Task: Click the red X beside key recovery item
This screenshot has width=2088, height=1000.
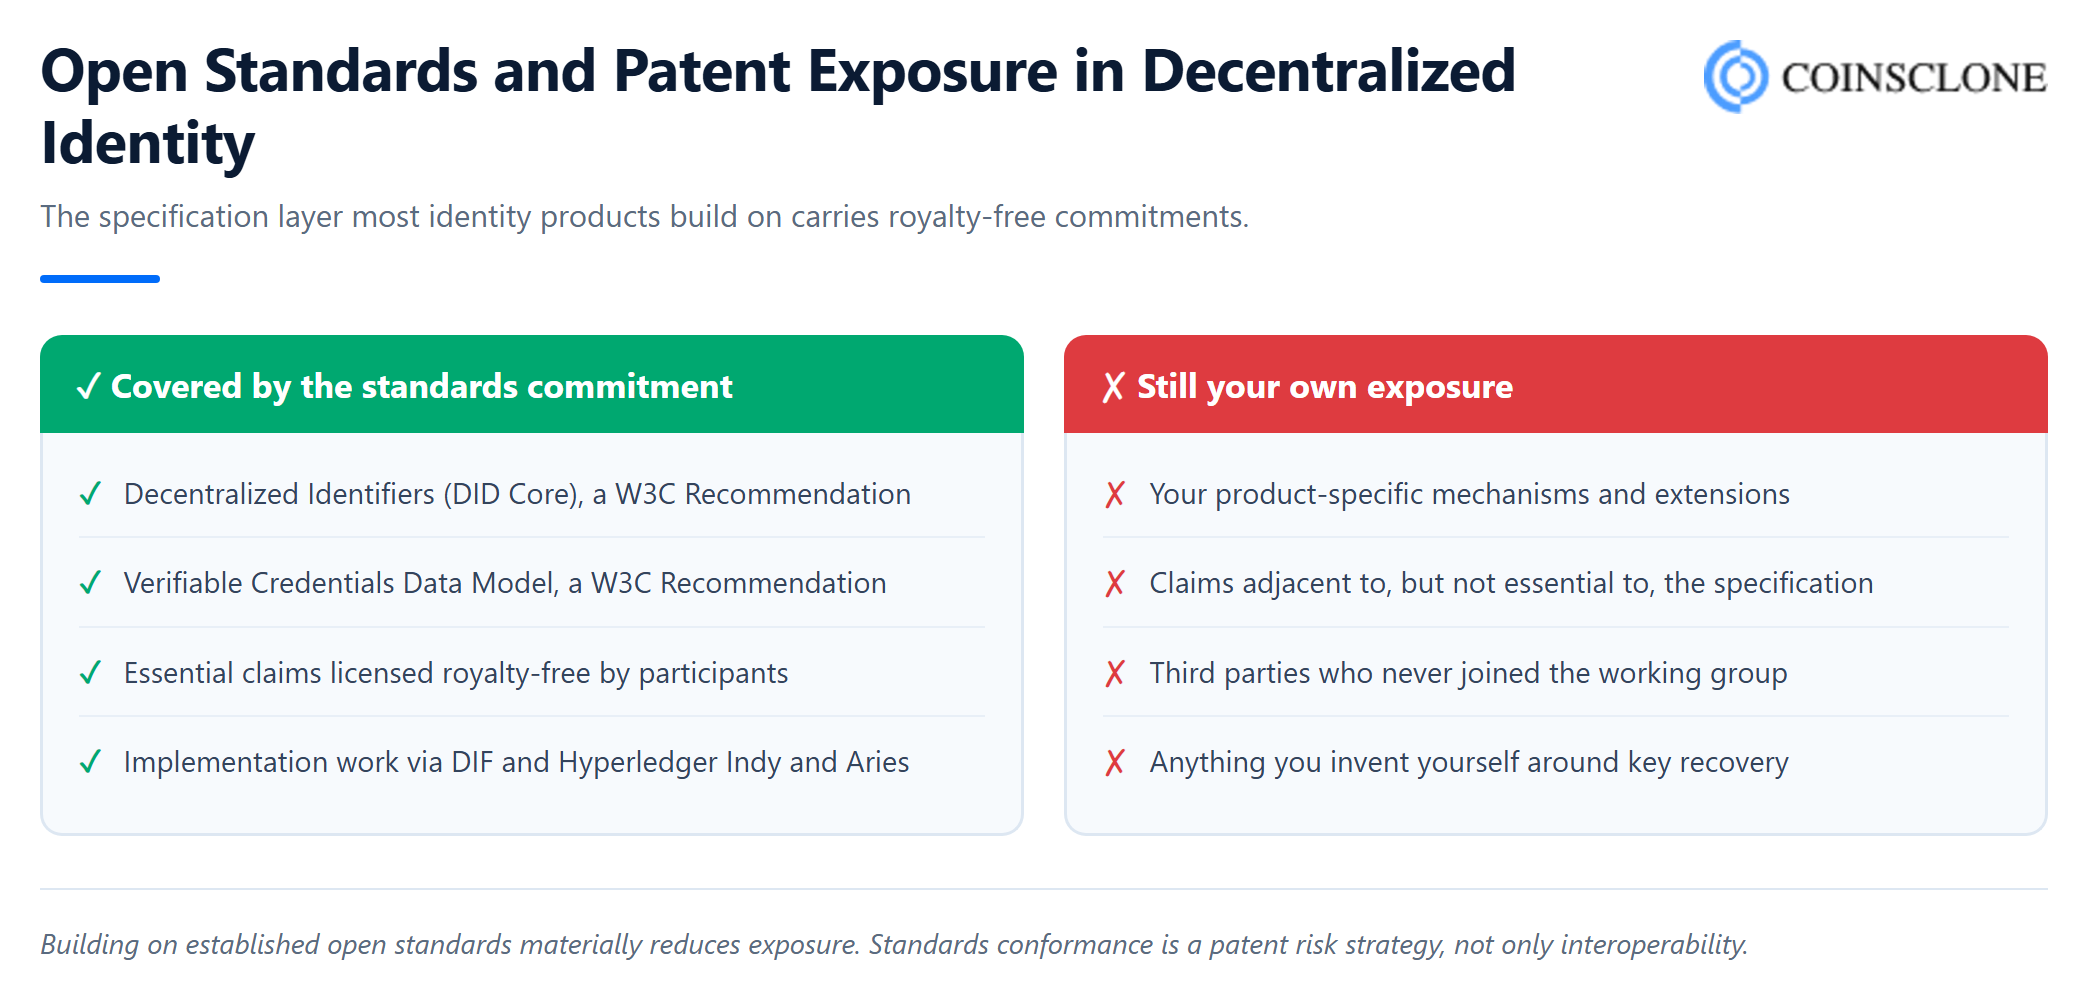Action: 1115,762
